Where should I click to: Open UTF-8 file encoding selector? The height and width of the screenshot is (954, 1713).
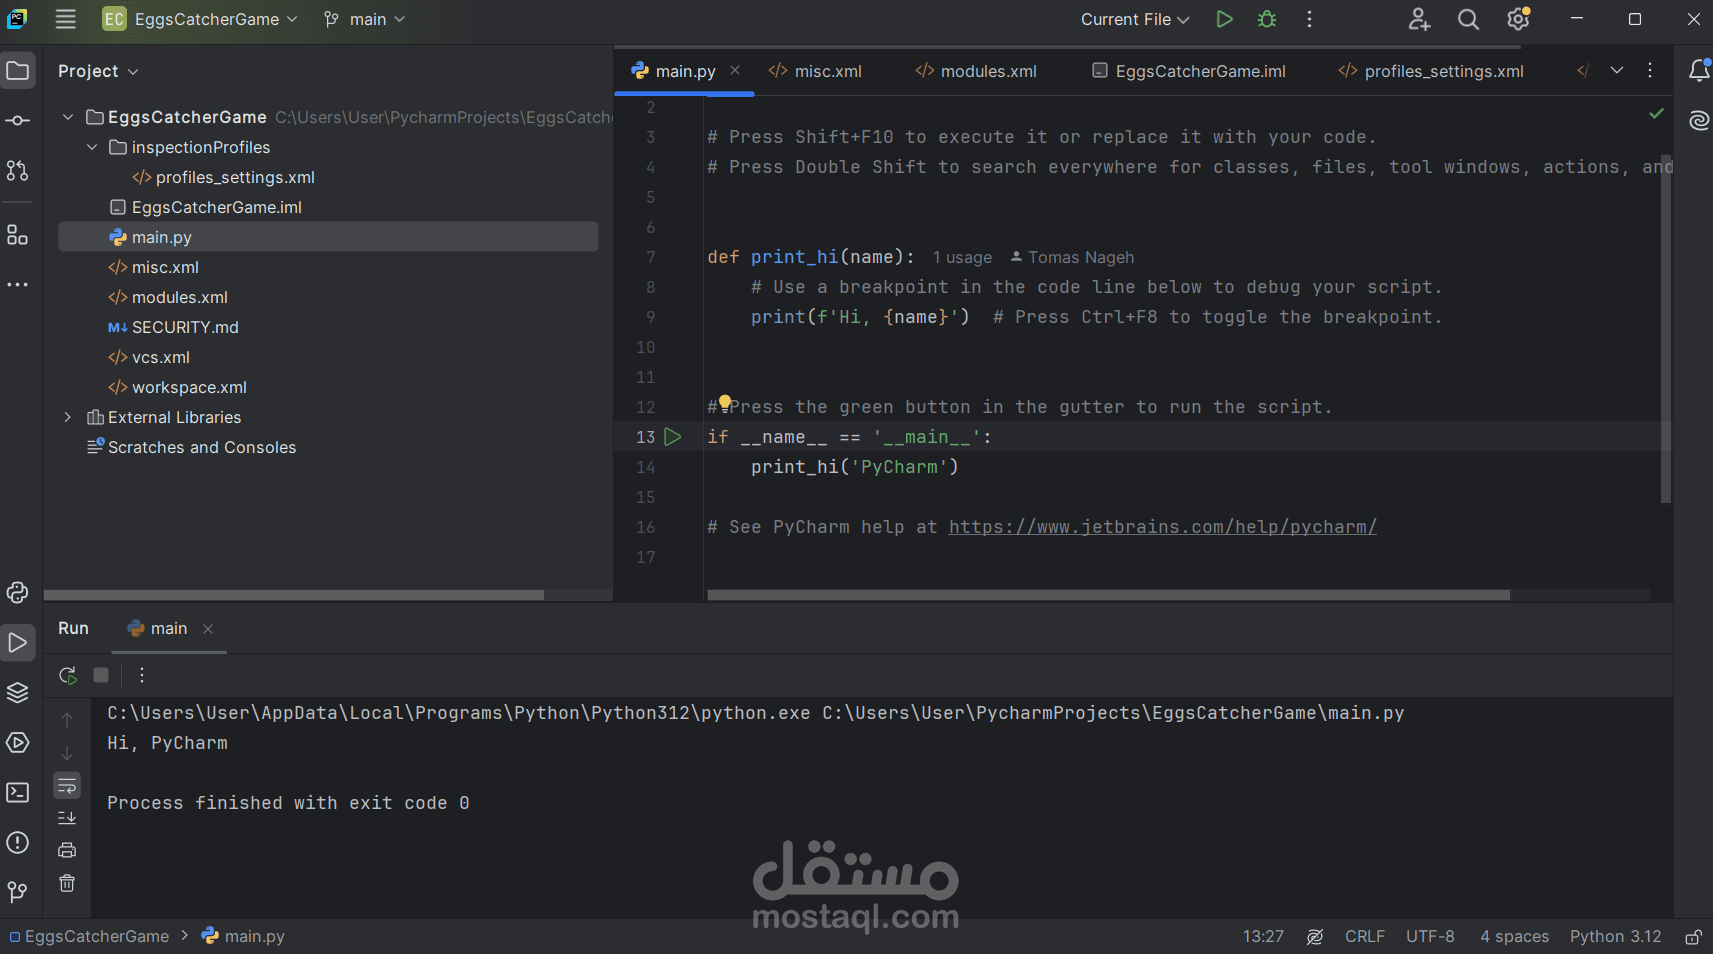[x=1430, y=937]
